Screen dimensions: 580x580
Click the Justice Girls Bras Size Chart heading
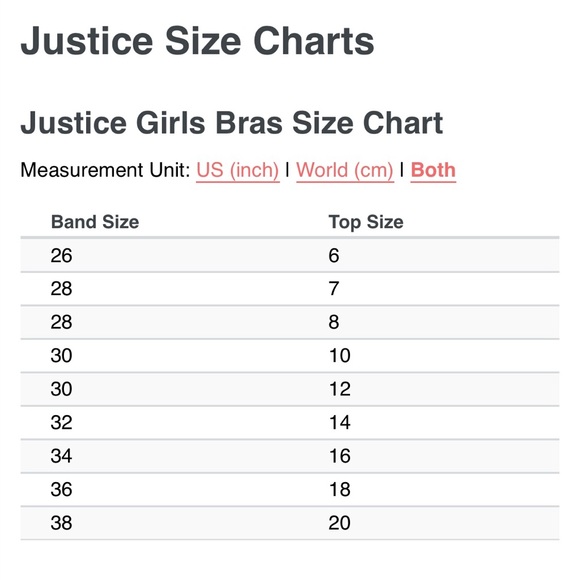(232, 123)
